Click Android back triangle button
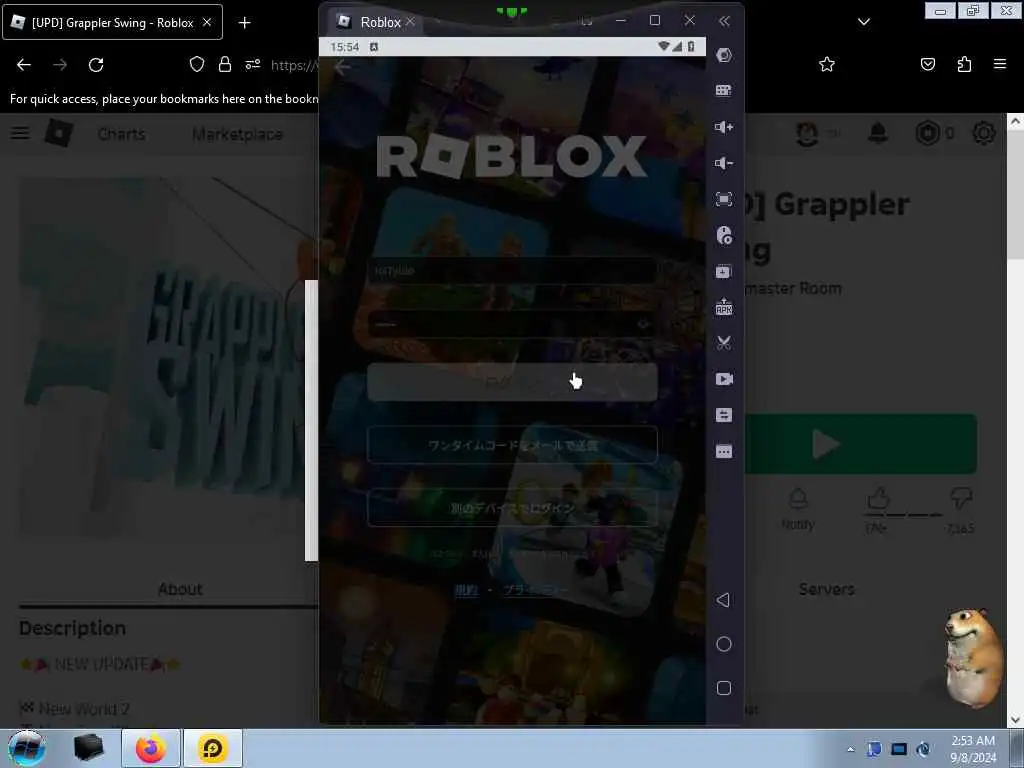The width and height of the screenshot is (1024, 768). [723, 600]
